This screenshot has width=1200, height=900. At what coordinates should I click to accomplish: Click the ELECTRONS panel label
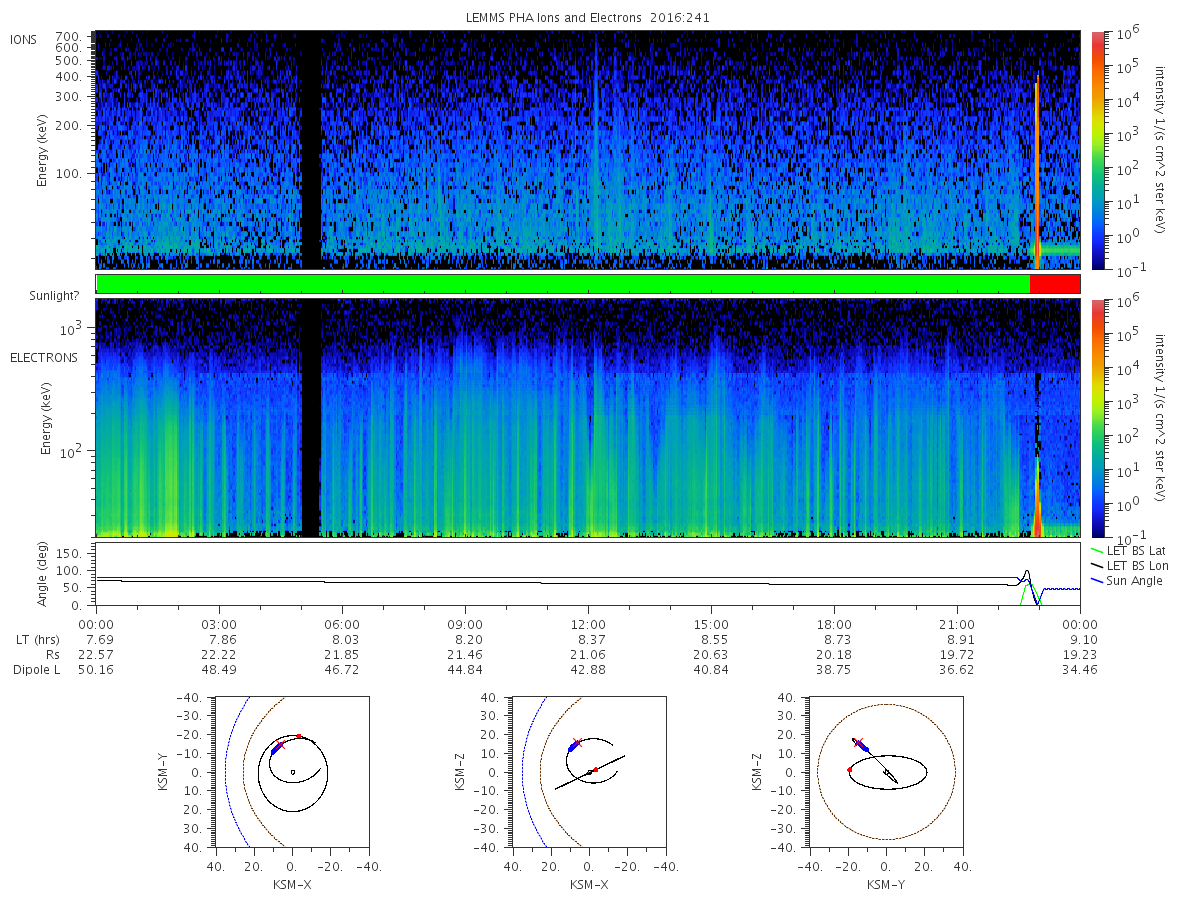click(x=44, y=357)
